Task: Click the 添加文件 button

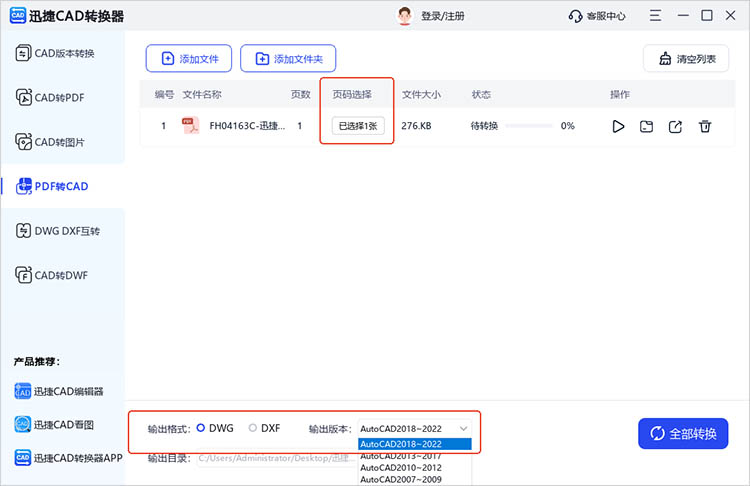Action: (189, 58)
